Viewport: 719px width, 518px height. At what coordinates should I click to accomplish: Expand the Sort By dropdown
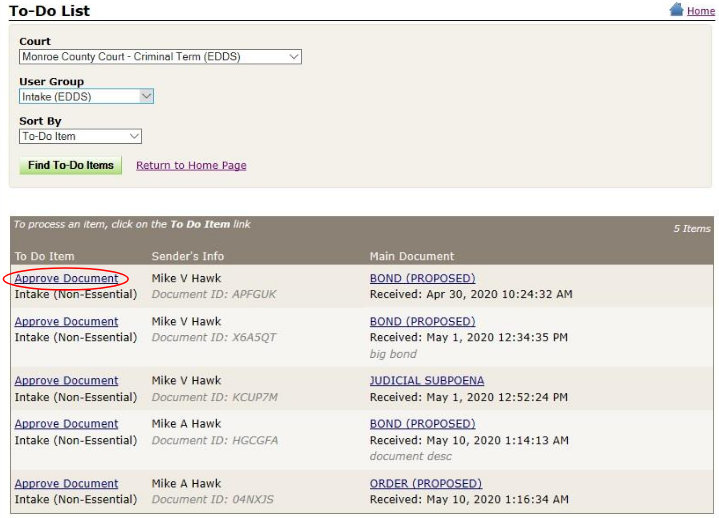pos(80,136)
